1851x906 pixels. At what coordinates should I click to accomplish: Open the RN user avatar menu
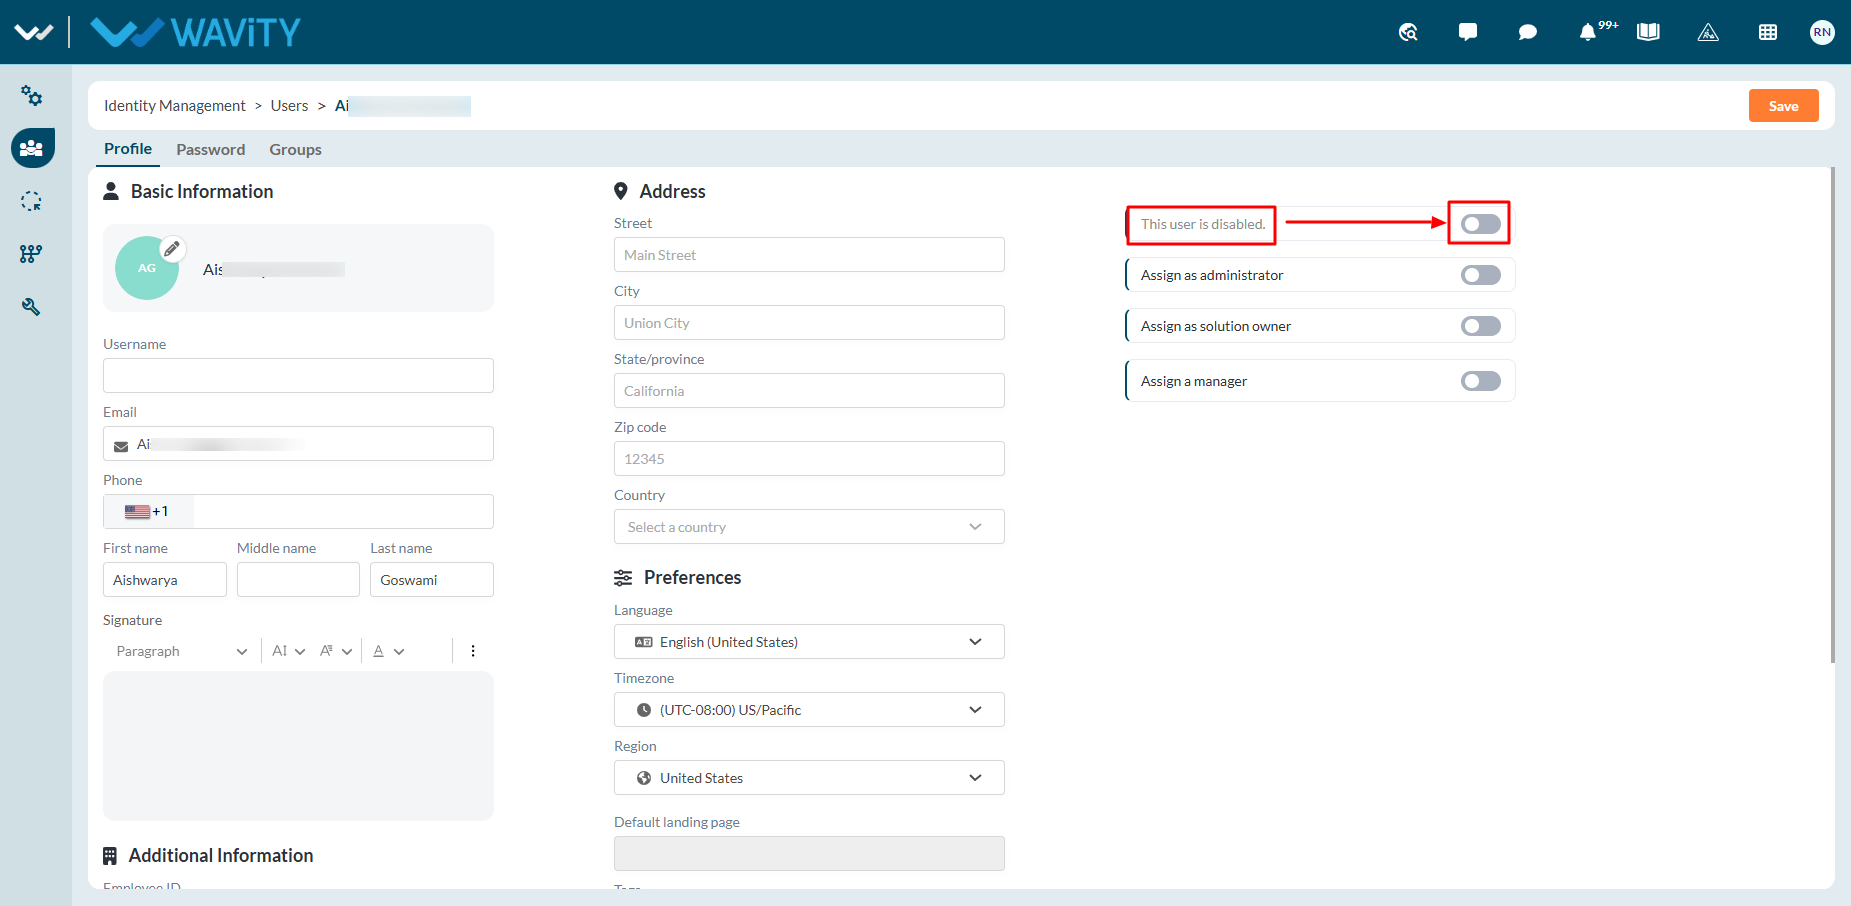pos(1822,32)
